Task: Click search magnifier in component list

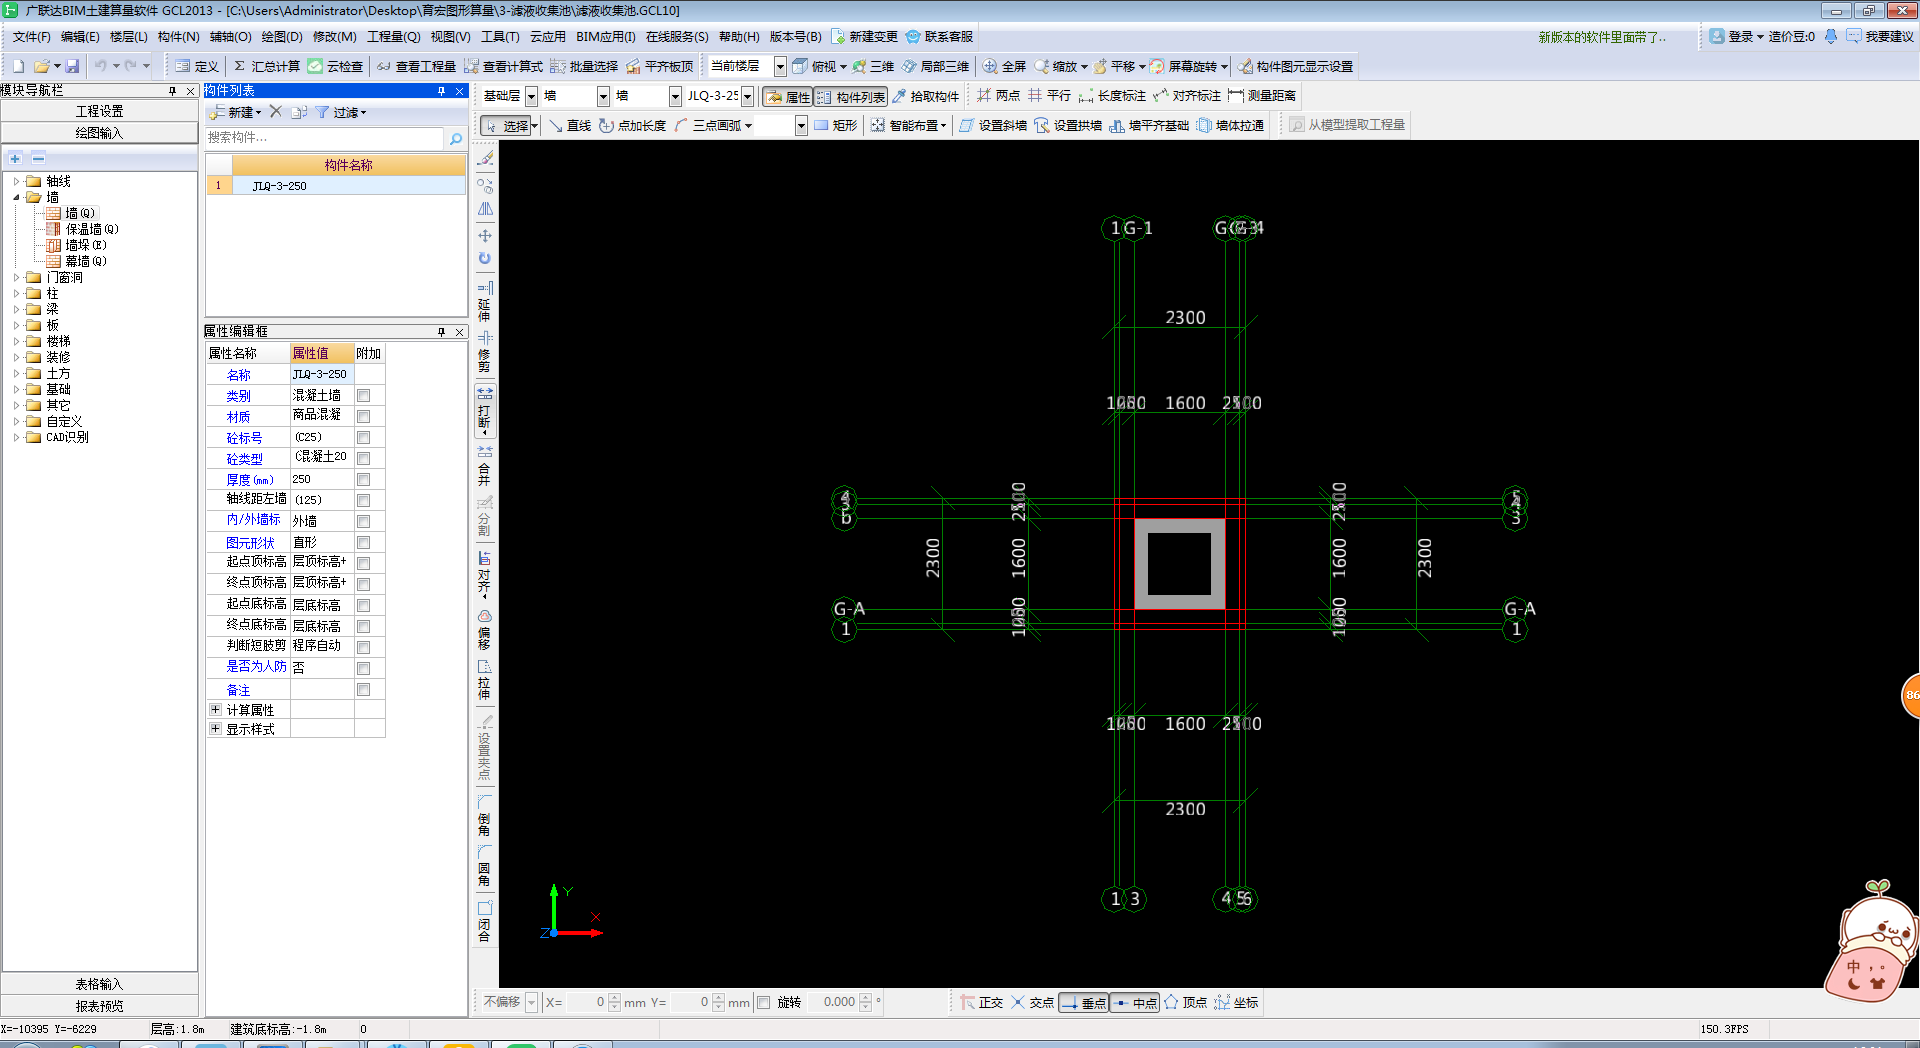Action: [x=456, y=138]
